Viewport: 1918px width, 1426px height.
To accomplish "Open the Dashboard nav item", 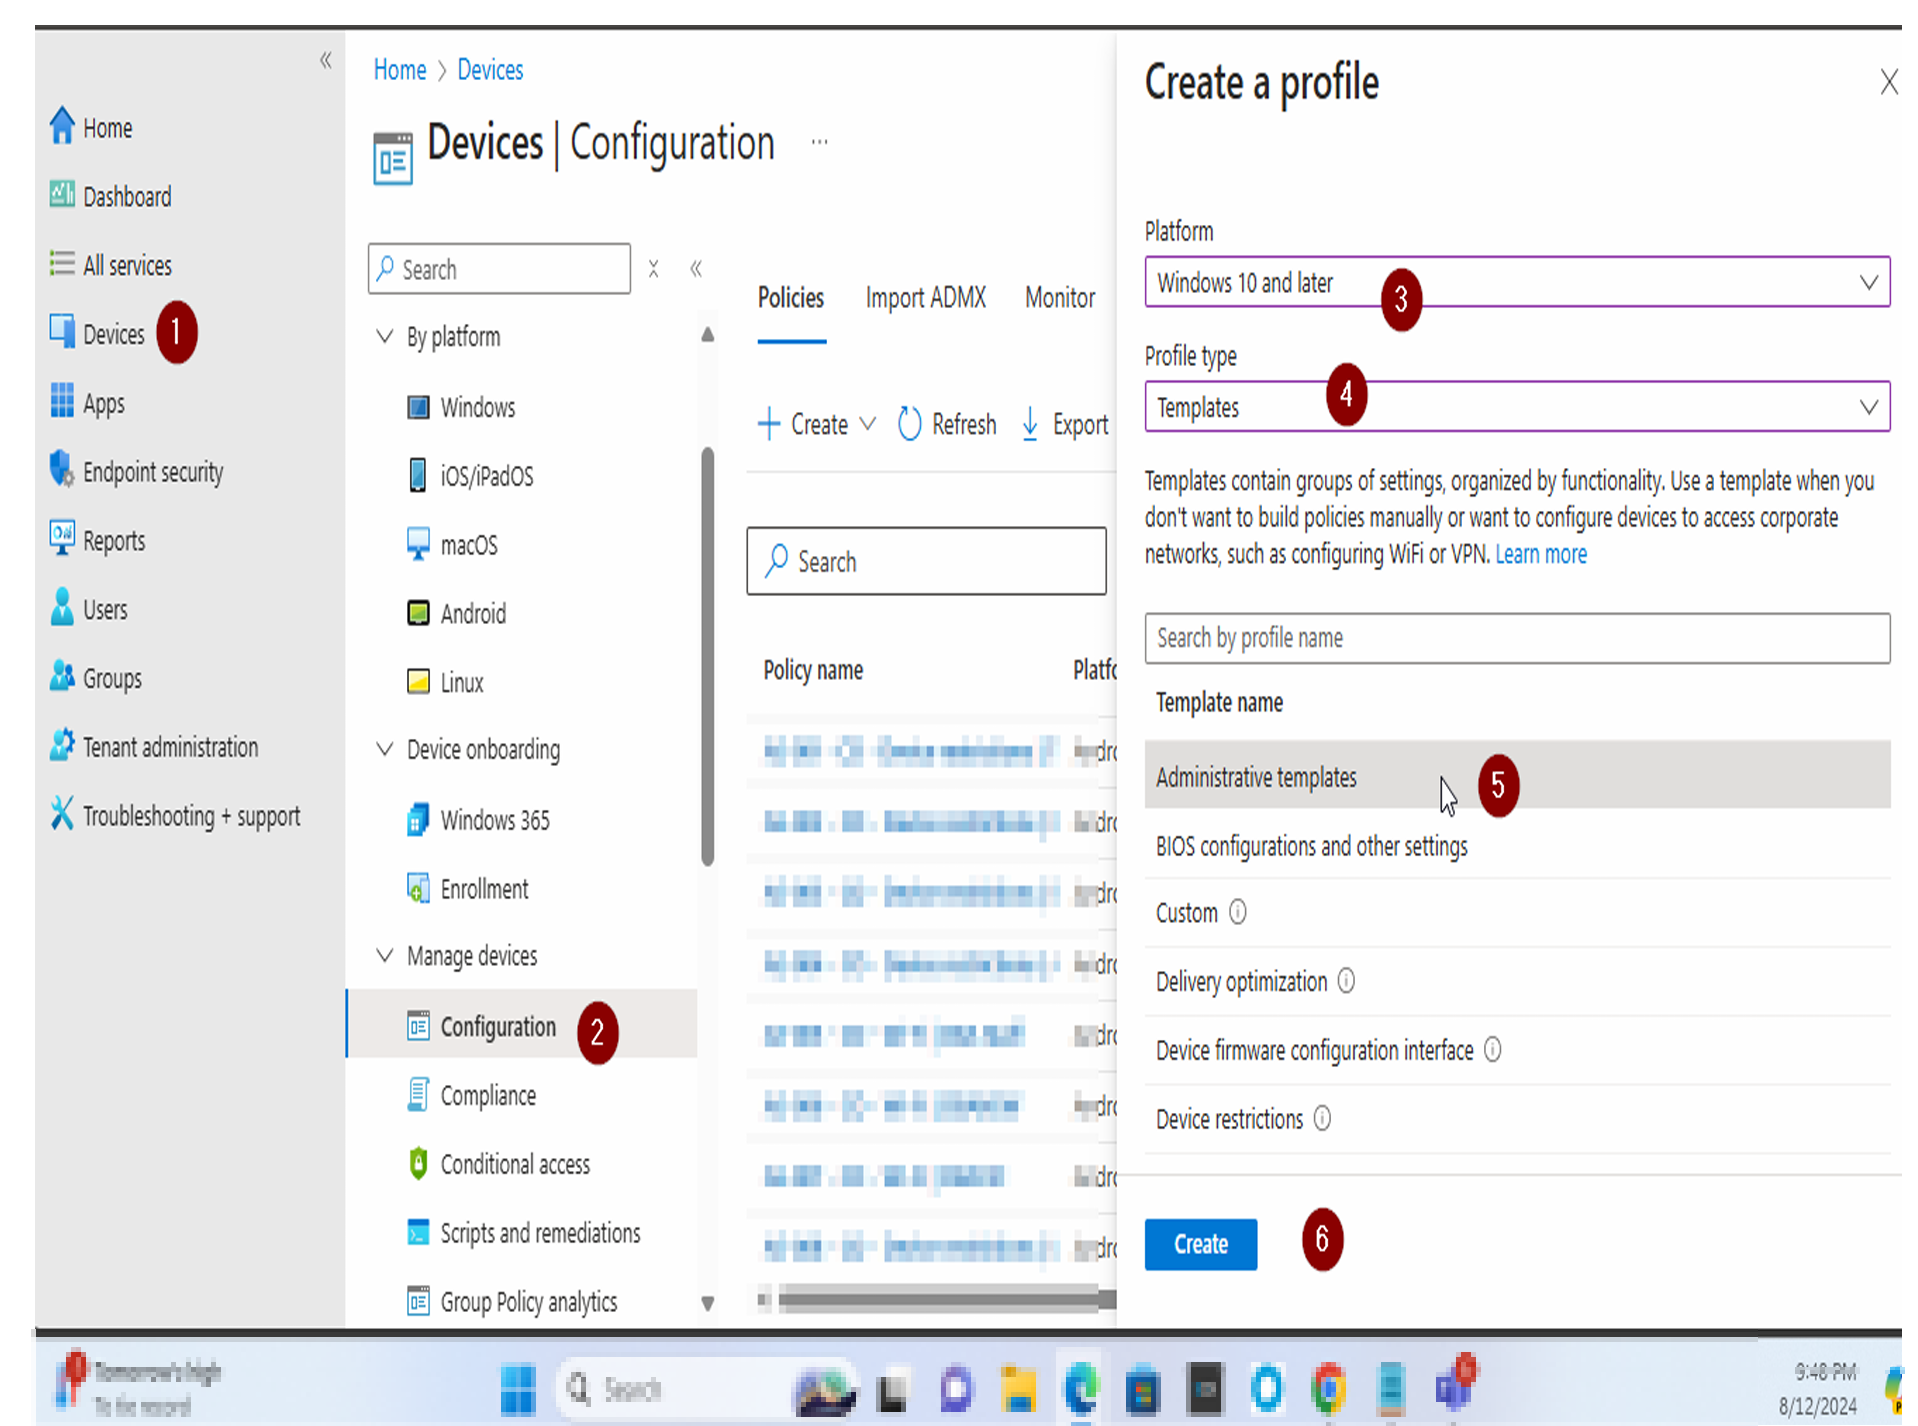I will (x=111, y=196).
